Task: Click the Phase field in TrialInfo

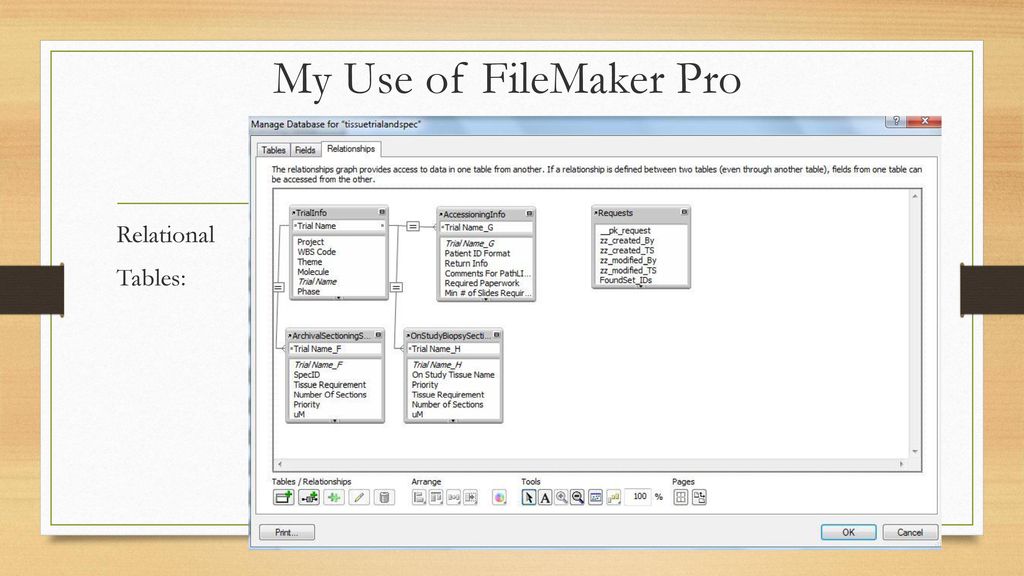Action: tap(308, 292)
